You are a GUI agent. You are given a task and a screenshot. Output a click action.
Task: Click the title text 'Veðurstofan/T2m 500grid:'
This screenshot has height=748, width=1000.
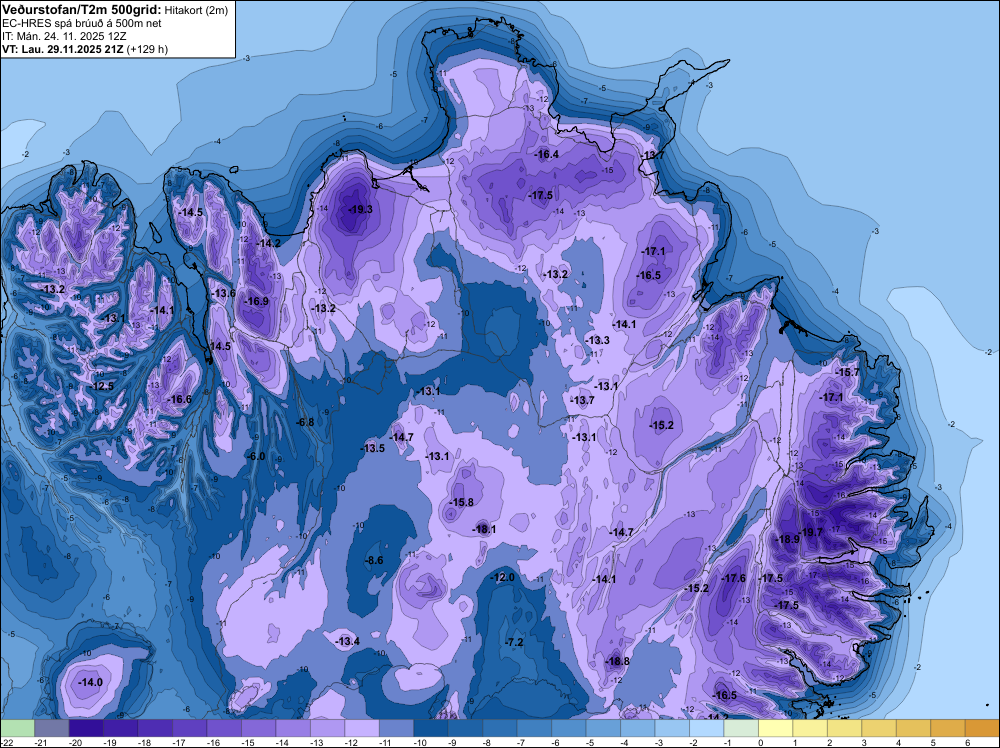[x=80, y=8]
